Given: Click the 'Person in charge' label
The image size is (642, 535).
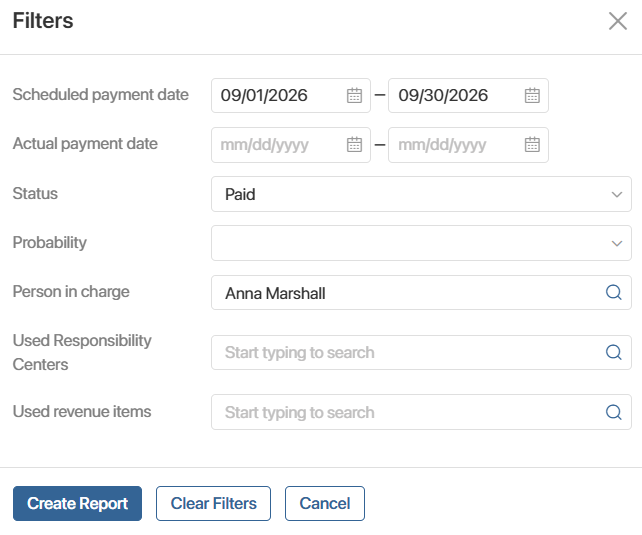Looking at the screenshot, I should (x=71, y=291).
